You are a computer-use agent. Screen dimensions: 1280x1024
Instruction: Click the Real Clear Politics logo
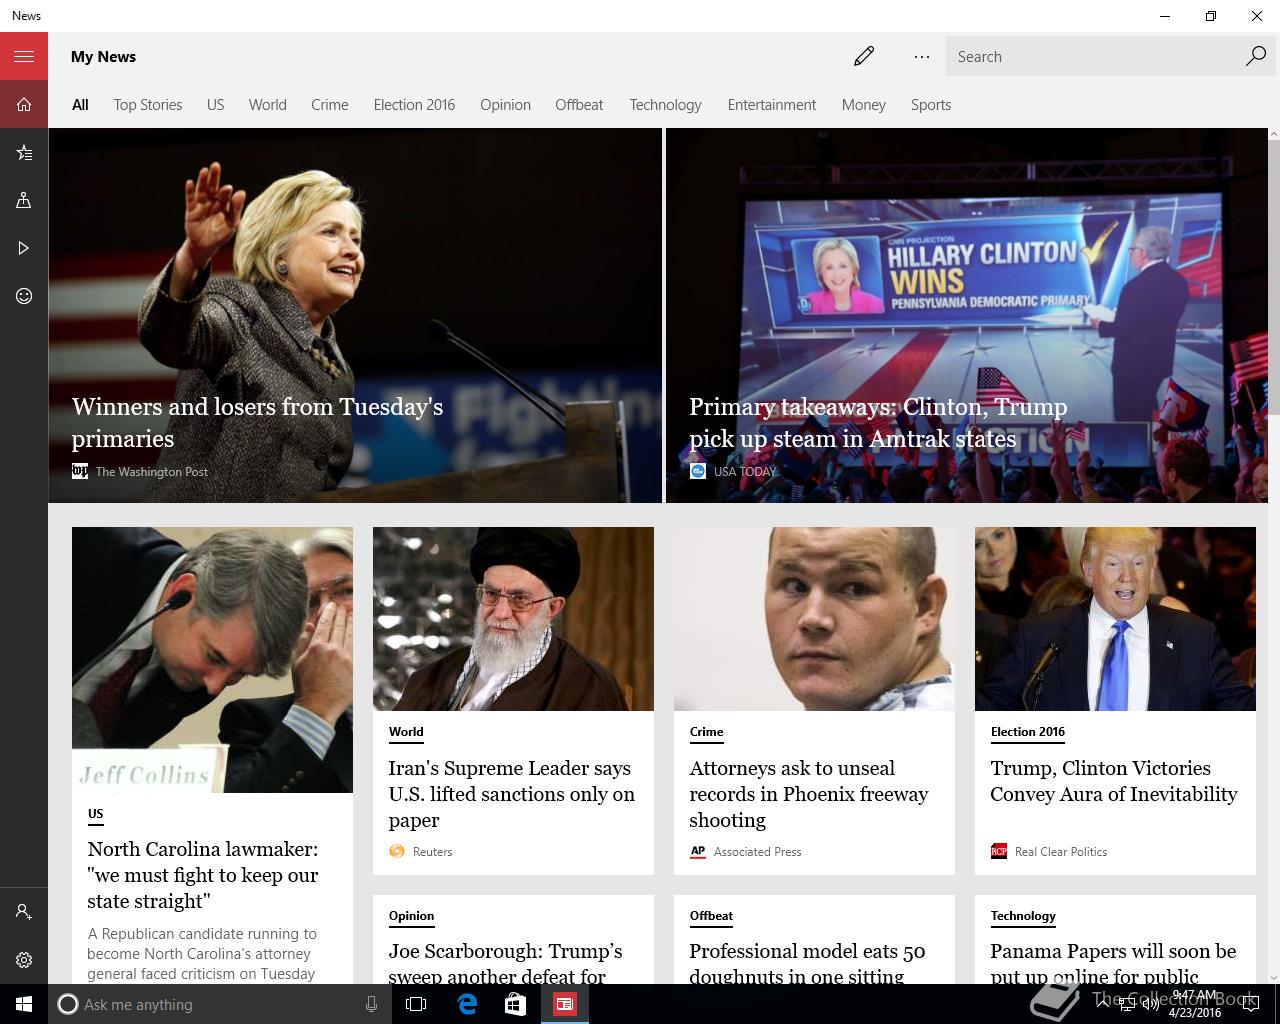[x=999, y=851]
